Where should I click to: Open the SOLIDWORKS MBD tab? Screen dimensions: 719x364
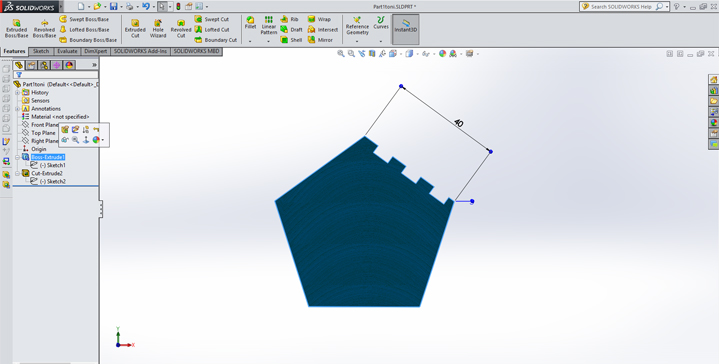pos(196,51)
